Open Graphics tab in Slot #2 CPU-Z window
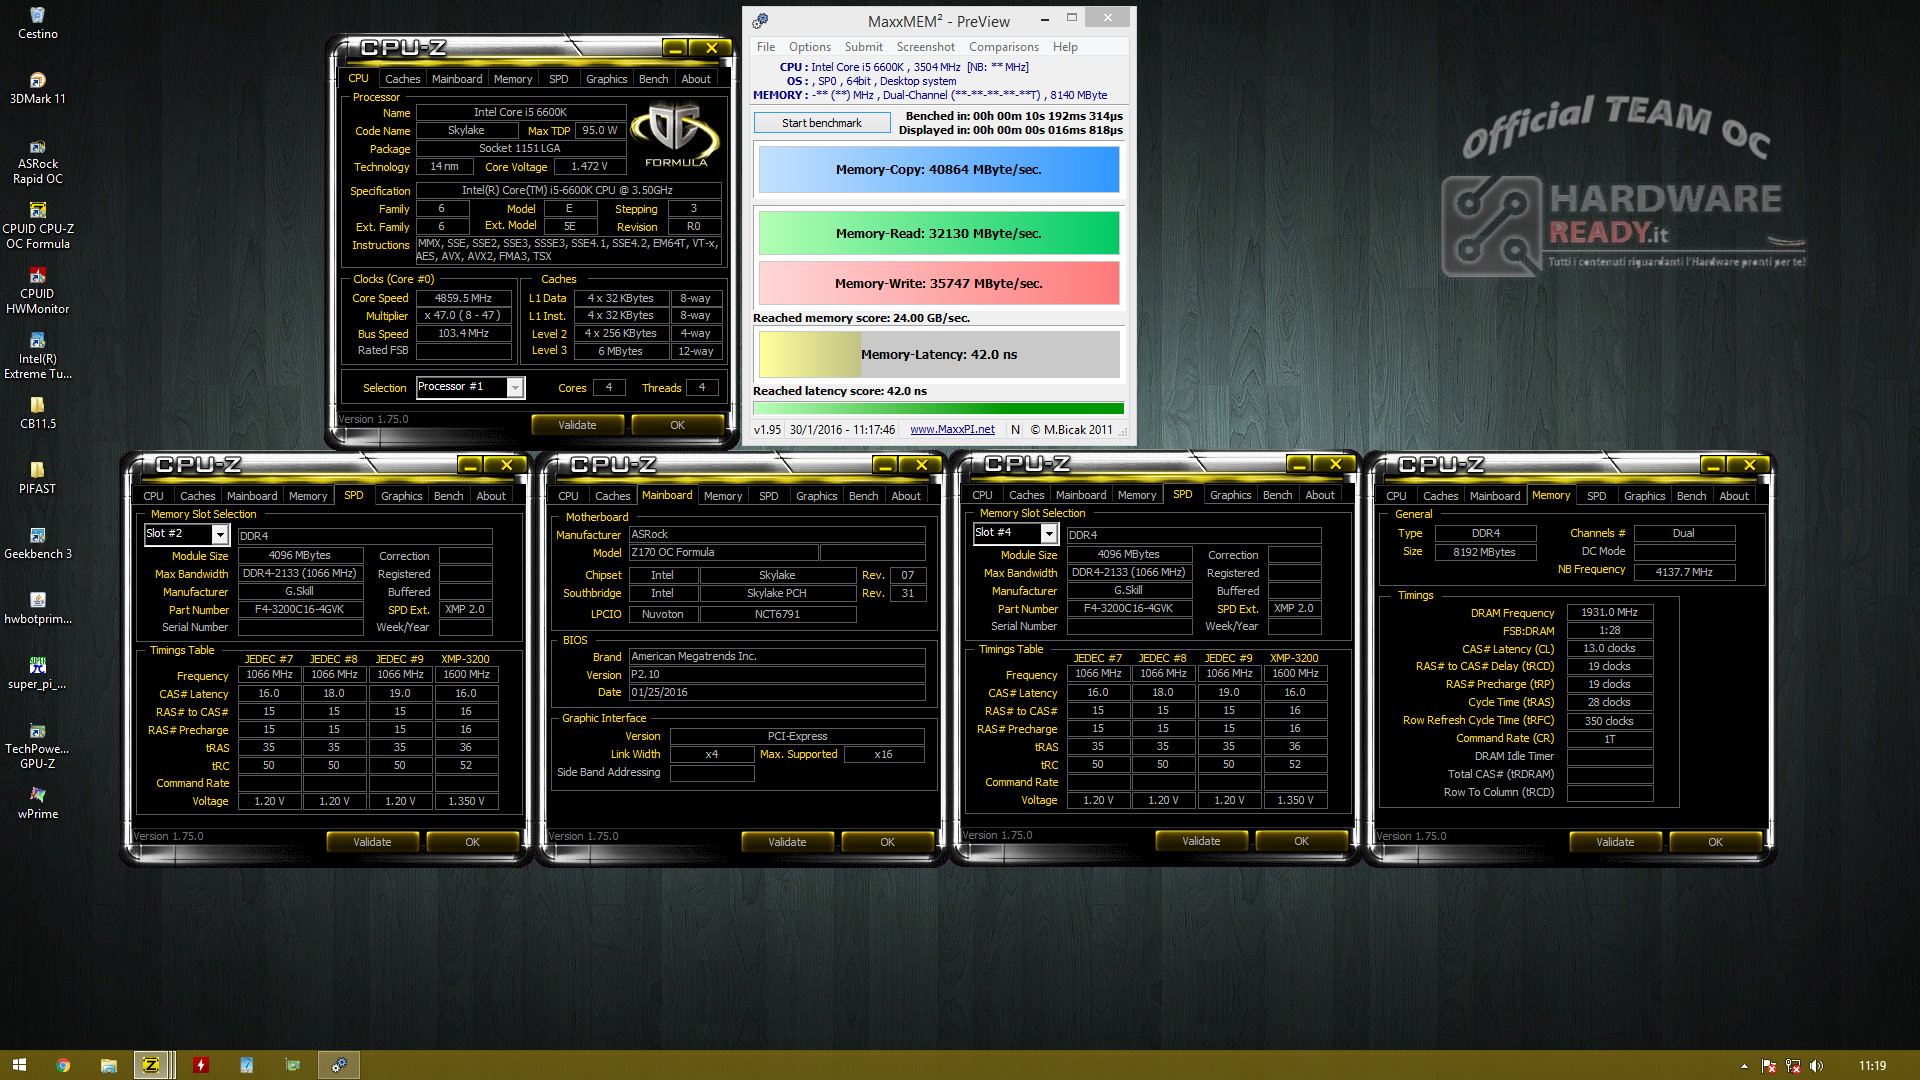1920x1080 pixels. tap(401, 496)
